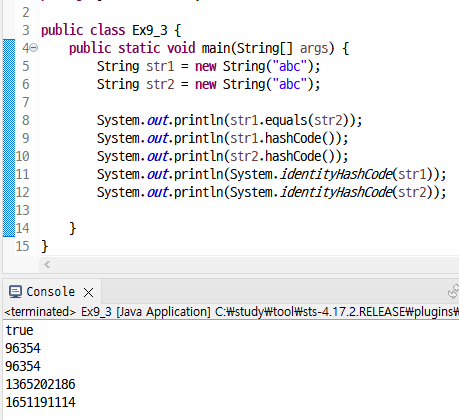This screenshot has height=420, width=459.
Task: Click line number 13 in the gutter
Action: (x=22, y=210)
